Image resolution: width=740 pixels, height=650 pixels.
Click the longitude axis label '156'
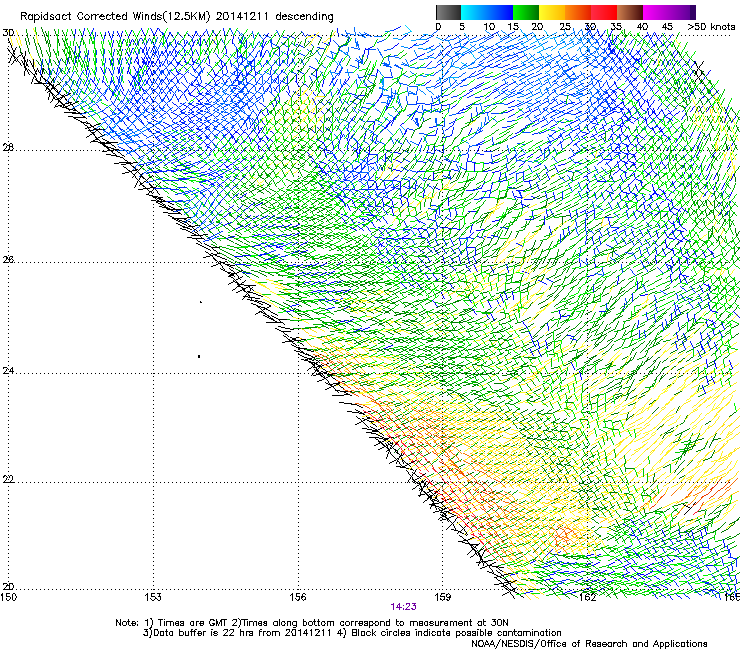(x=298, y=597)
